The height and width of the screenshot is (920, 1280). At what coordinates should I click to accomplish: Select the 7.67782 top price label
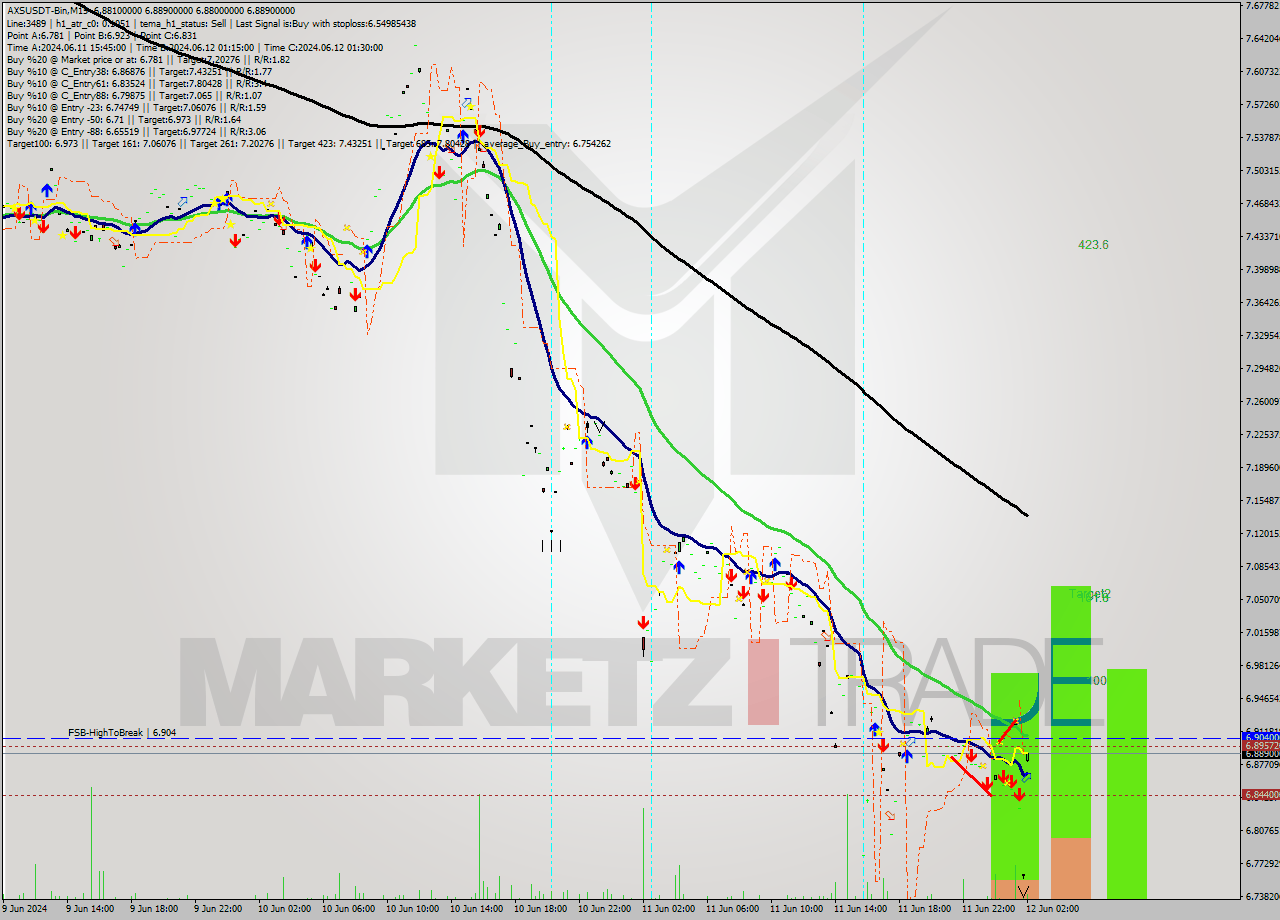click(1261, 6)
